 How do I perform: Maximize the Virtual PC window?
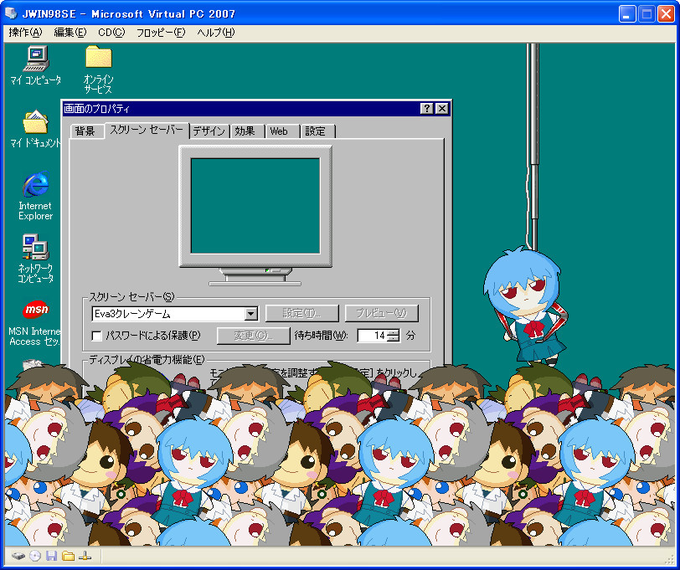click(646, 14)
